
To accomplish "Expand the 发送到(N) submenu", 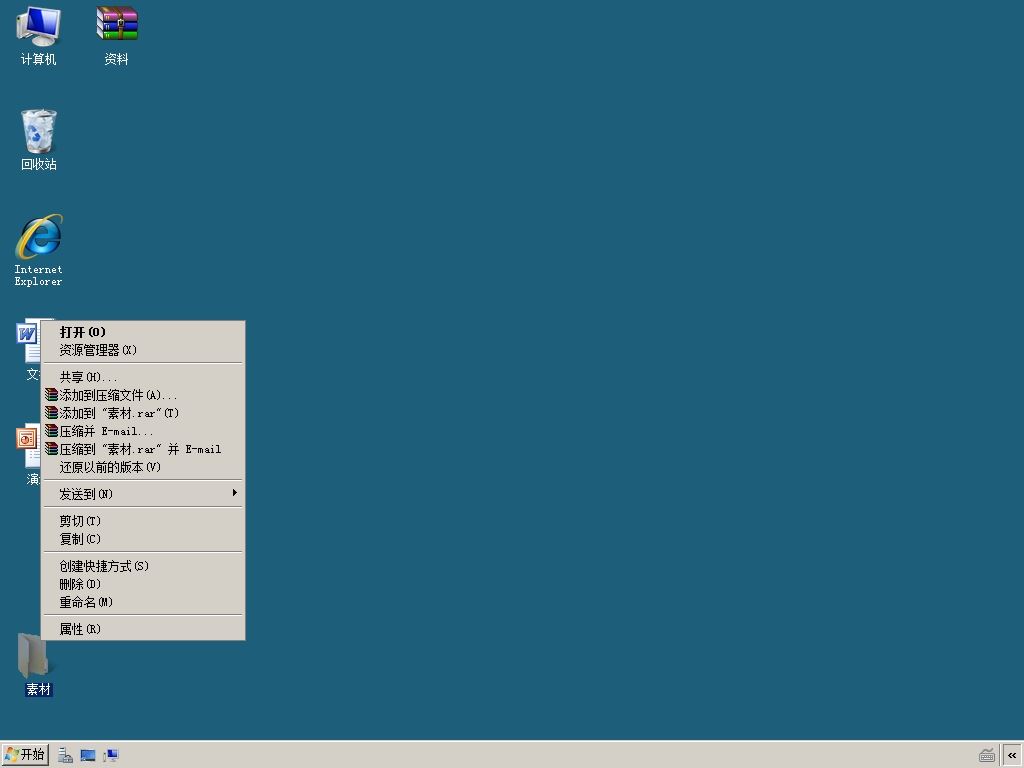I will click(143, 494).
